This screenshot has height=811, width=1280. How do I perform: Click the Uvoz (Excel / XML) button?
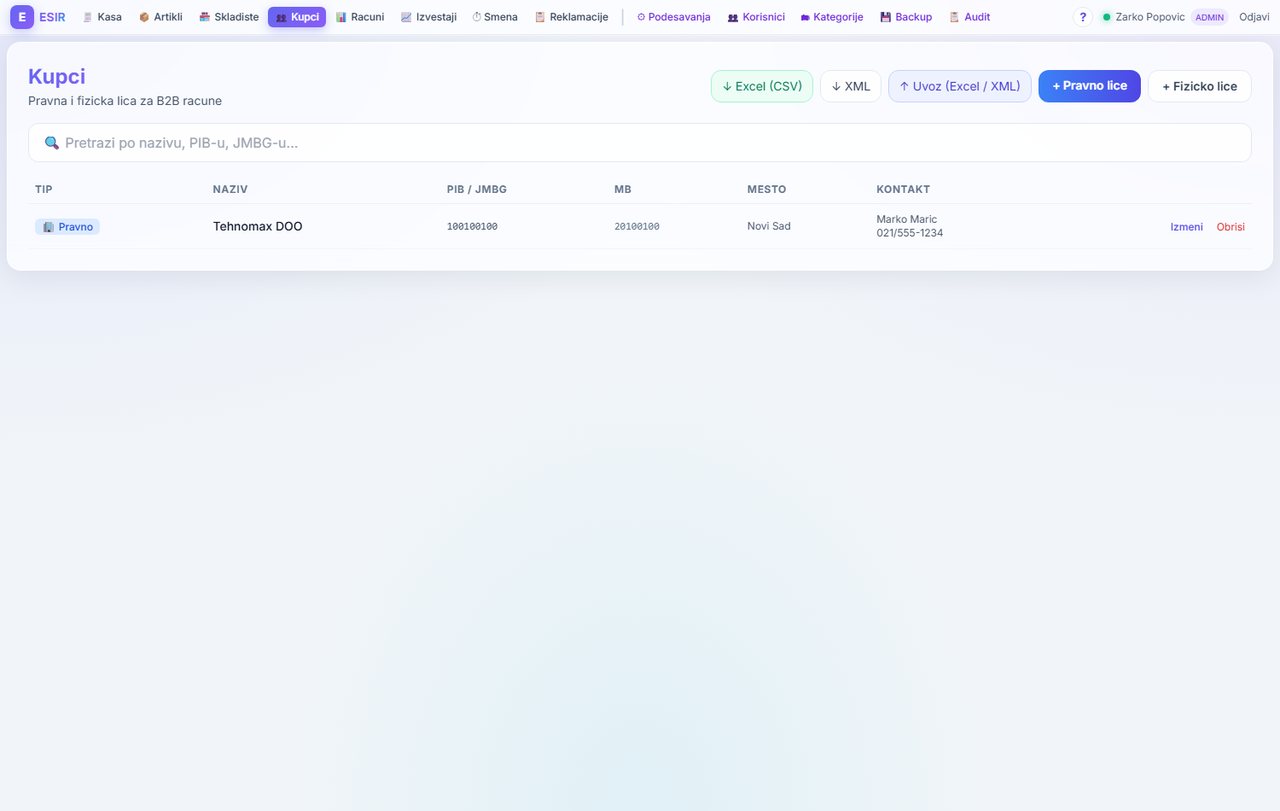(x=960, y=86)
